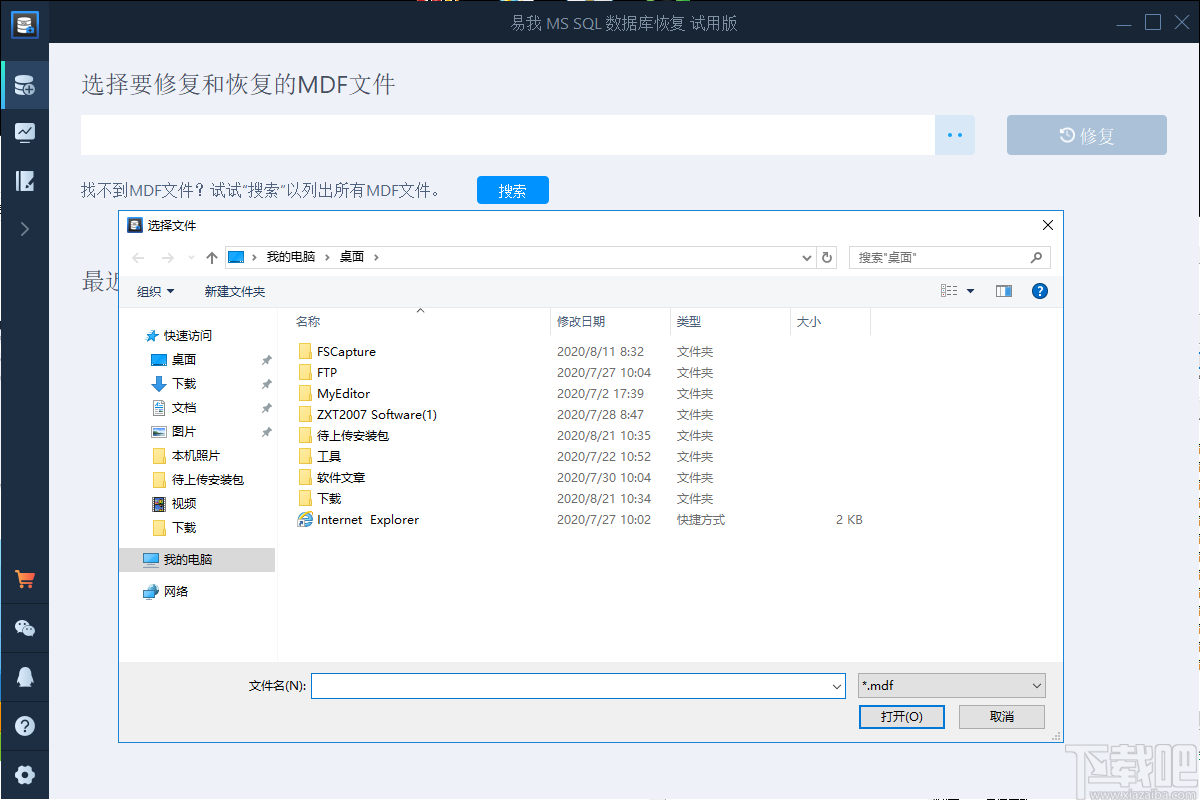Click the refresh icon next to the address bar
The height and width of the screenshot is (800, 1200).
point(827,257)
